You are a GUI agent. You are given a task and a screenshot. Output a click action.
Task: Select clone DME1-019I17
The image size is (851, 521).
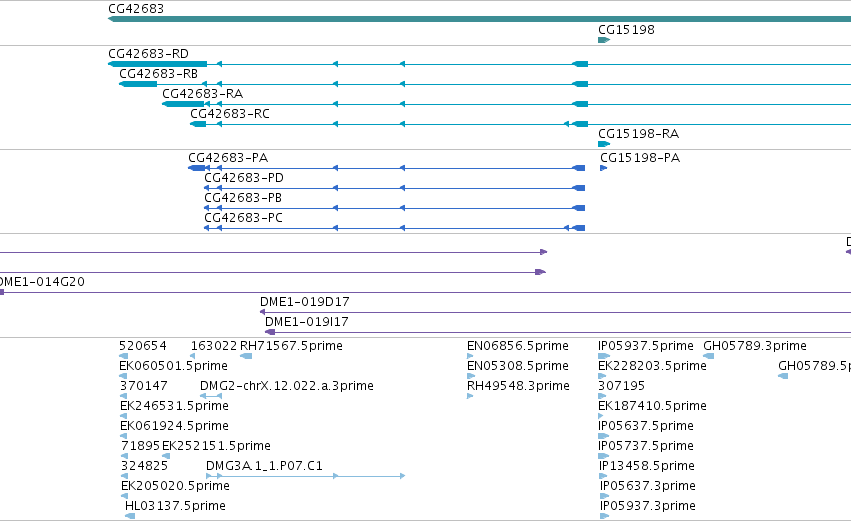tap(307, 322)
